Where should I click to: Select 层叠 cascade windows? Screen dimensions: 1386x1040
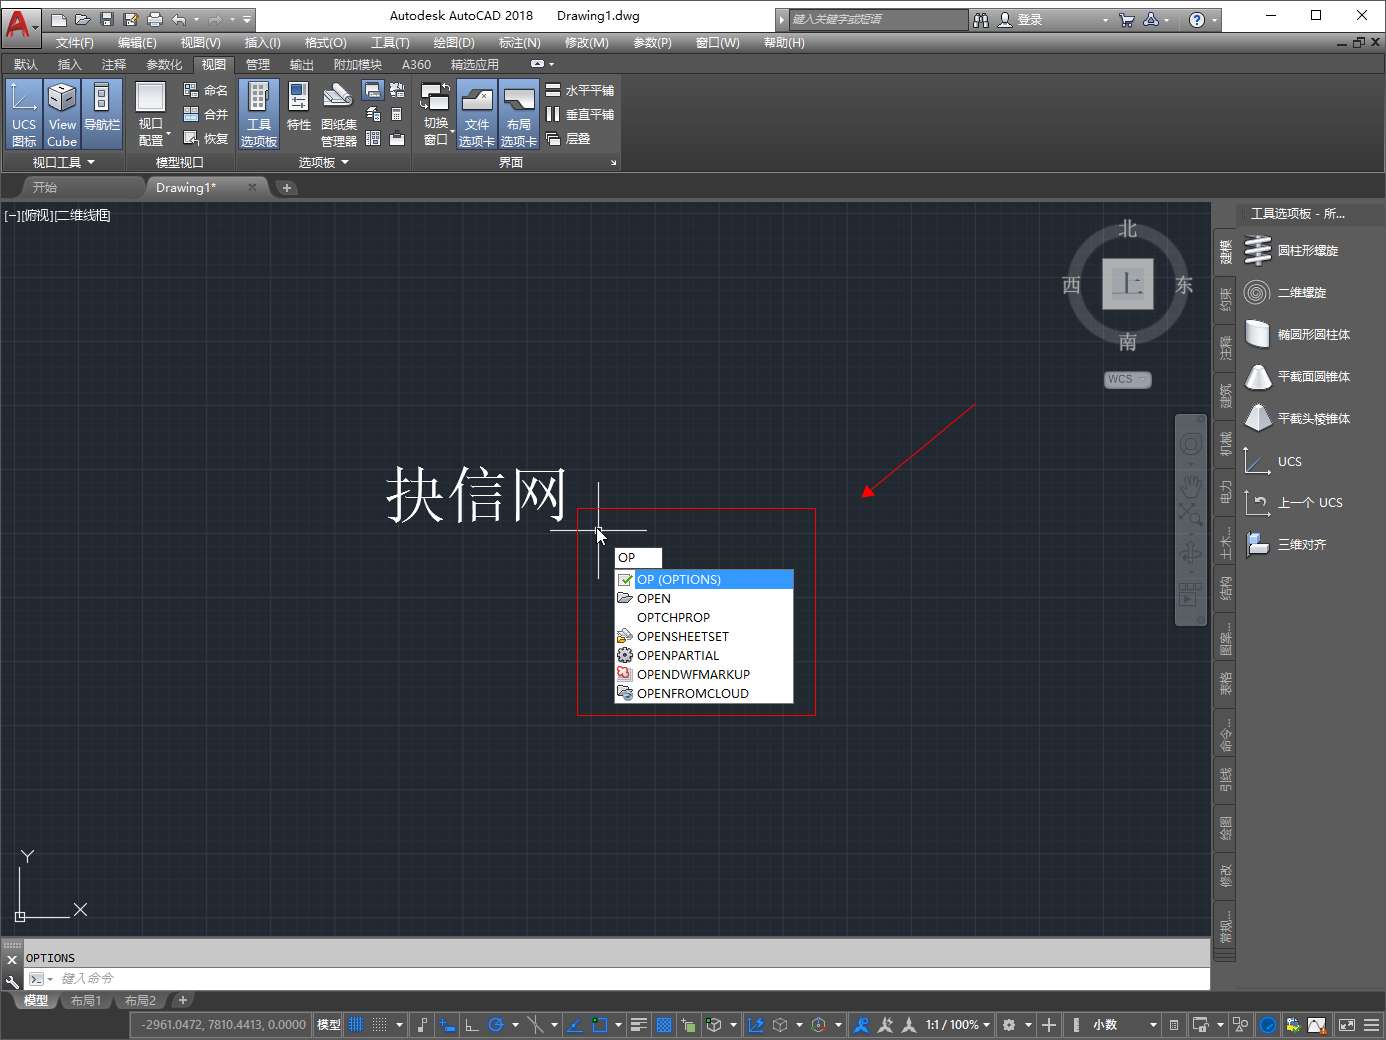click(568, 138)
